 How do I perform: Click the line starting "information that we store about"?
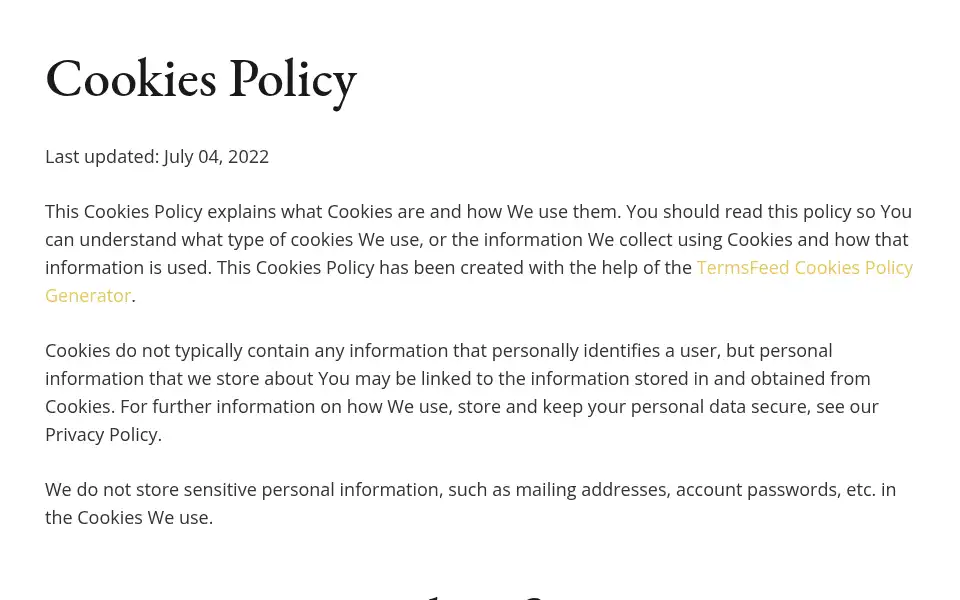point(458,378)
